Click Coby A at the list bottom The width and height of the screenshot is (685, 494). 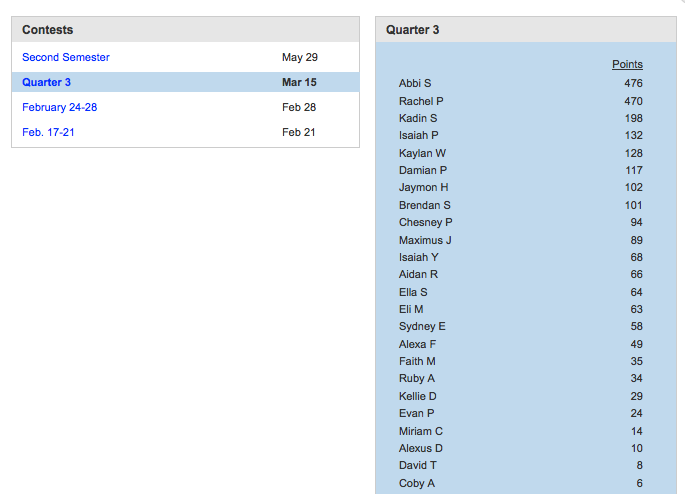click(417, 483)
